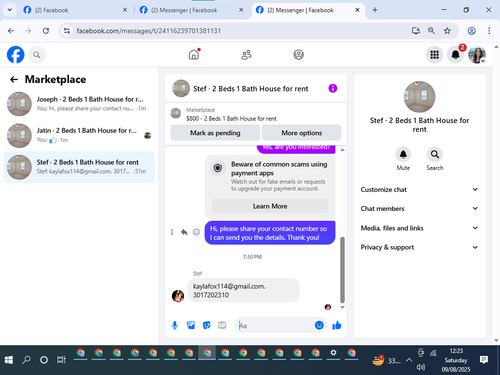The image size is (500, 375).
Task: Click chat scroll down arrow
Action: 342,307
